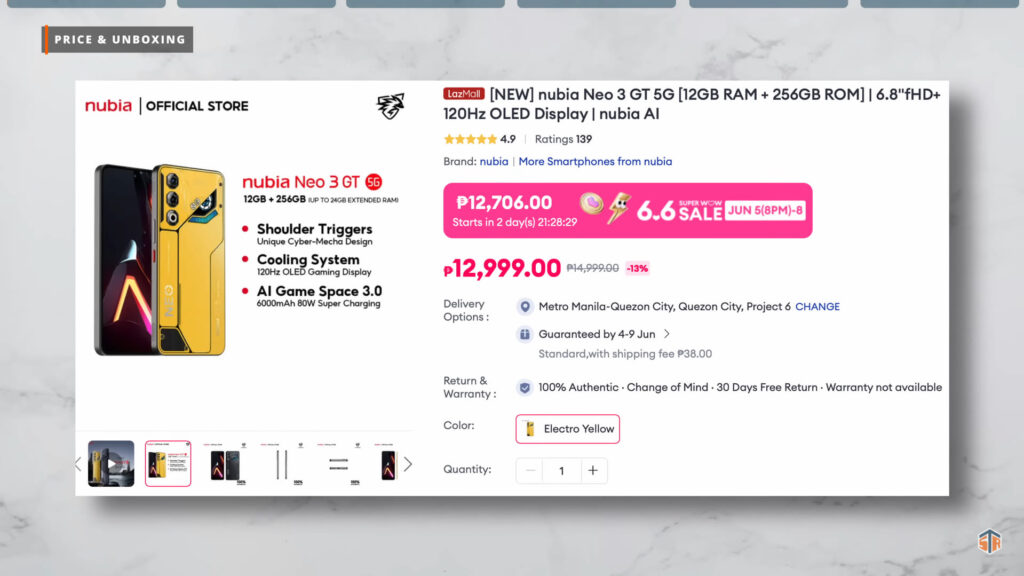
Task: Decrease quantity with the minus button
Action: coord(531,471)
